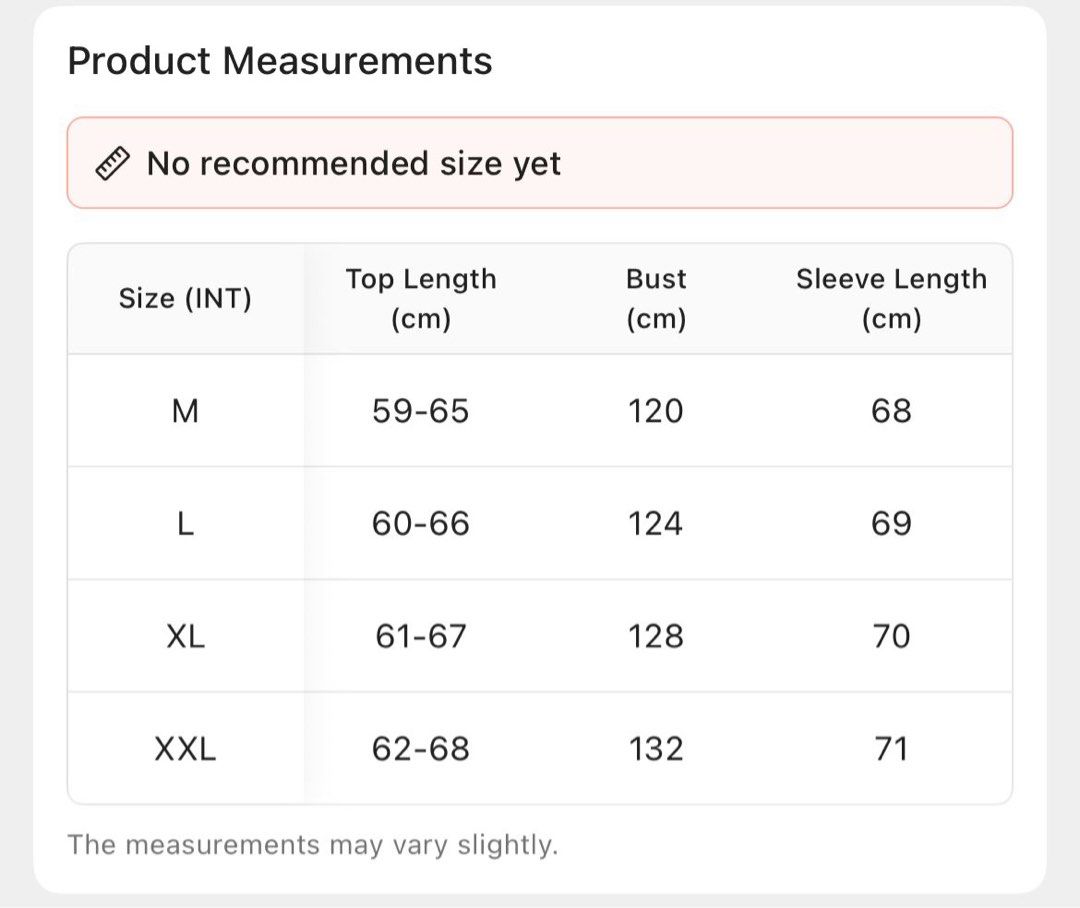Select the bust value 128
Screen dimensions: 1080x908
click(x=656, y=636)
